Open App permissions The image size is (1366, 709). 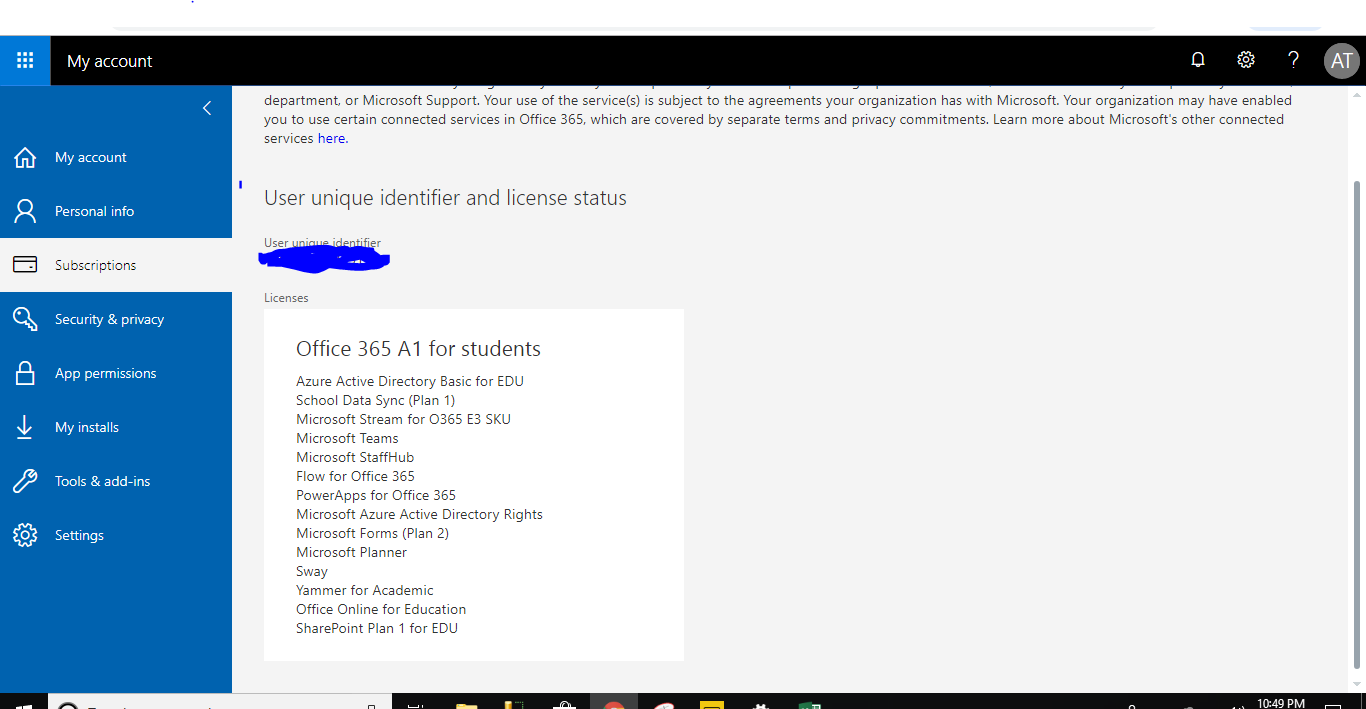click(x=116, y=373)
